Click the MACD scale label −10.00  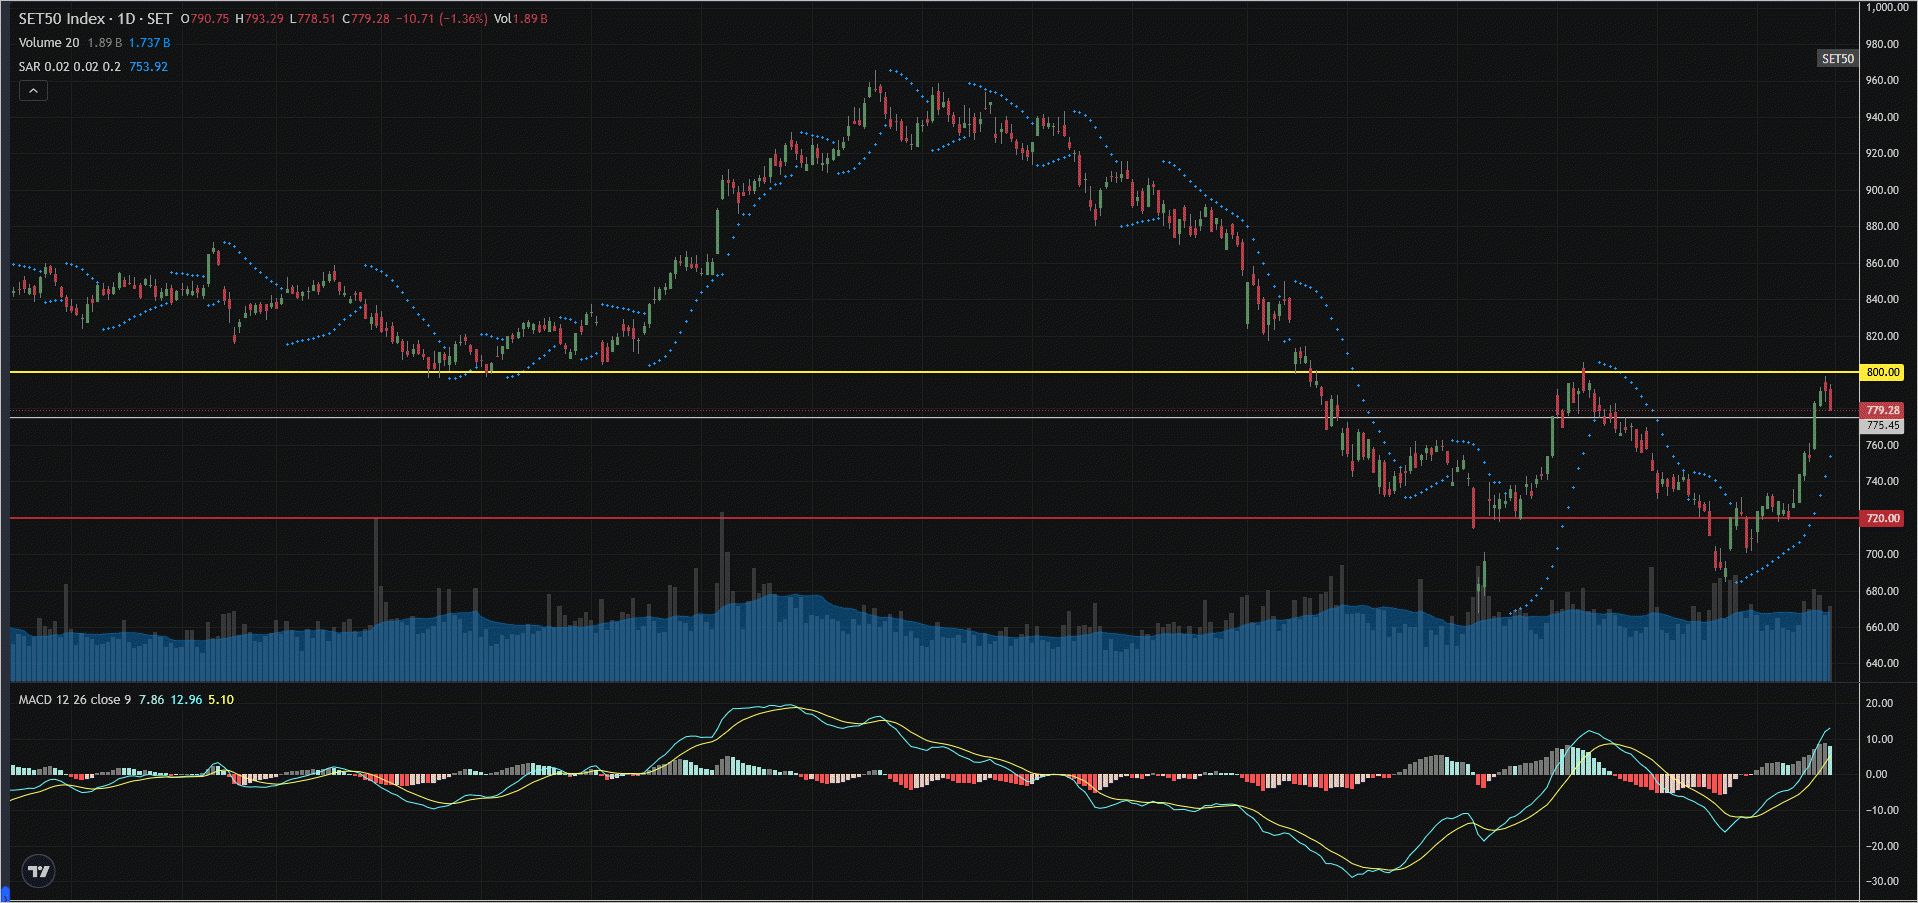coord(1880,810)
